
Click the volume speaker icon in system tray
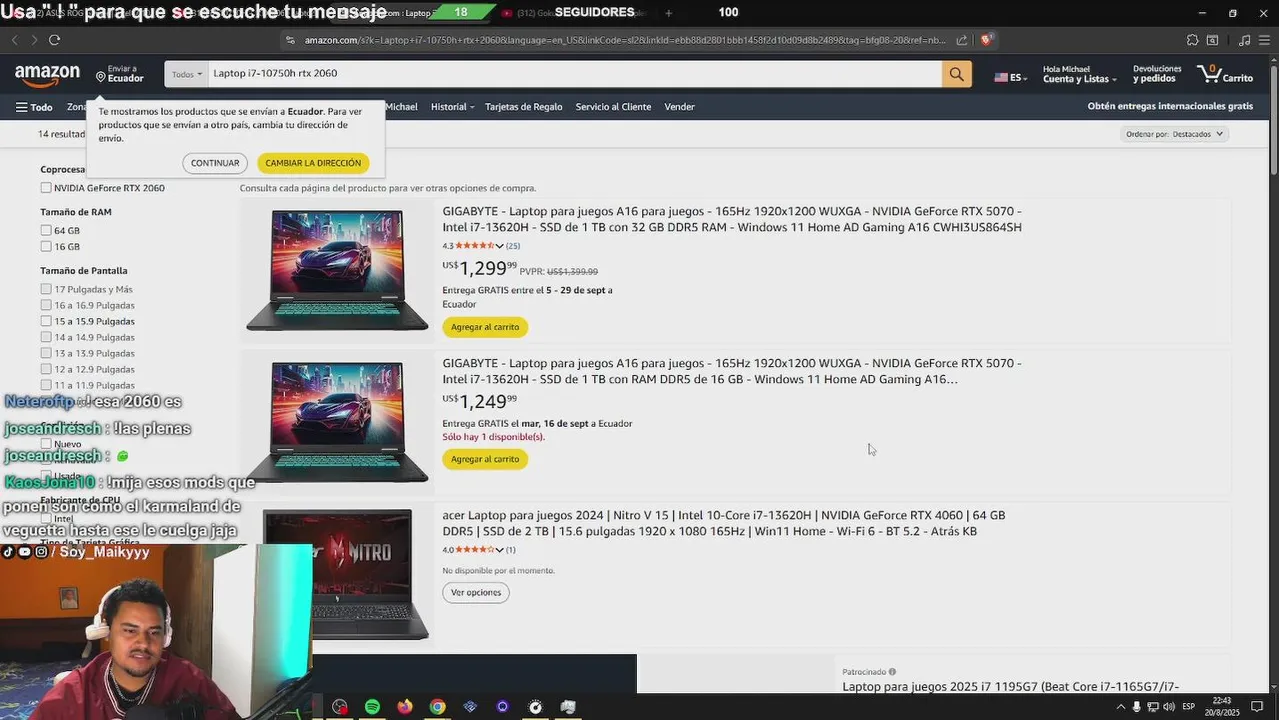point(1169,707)
